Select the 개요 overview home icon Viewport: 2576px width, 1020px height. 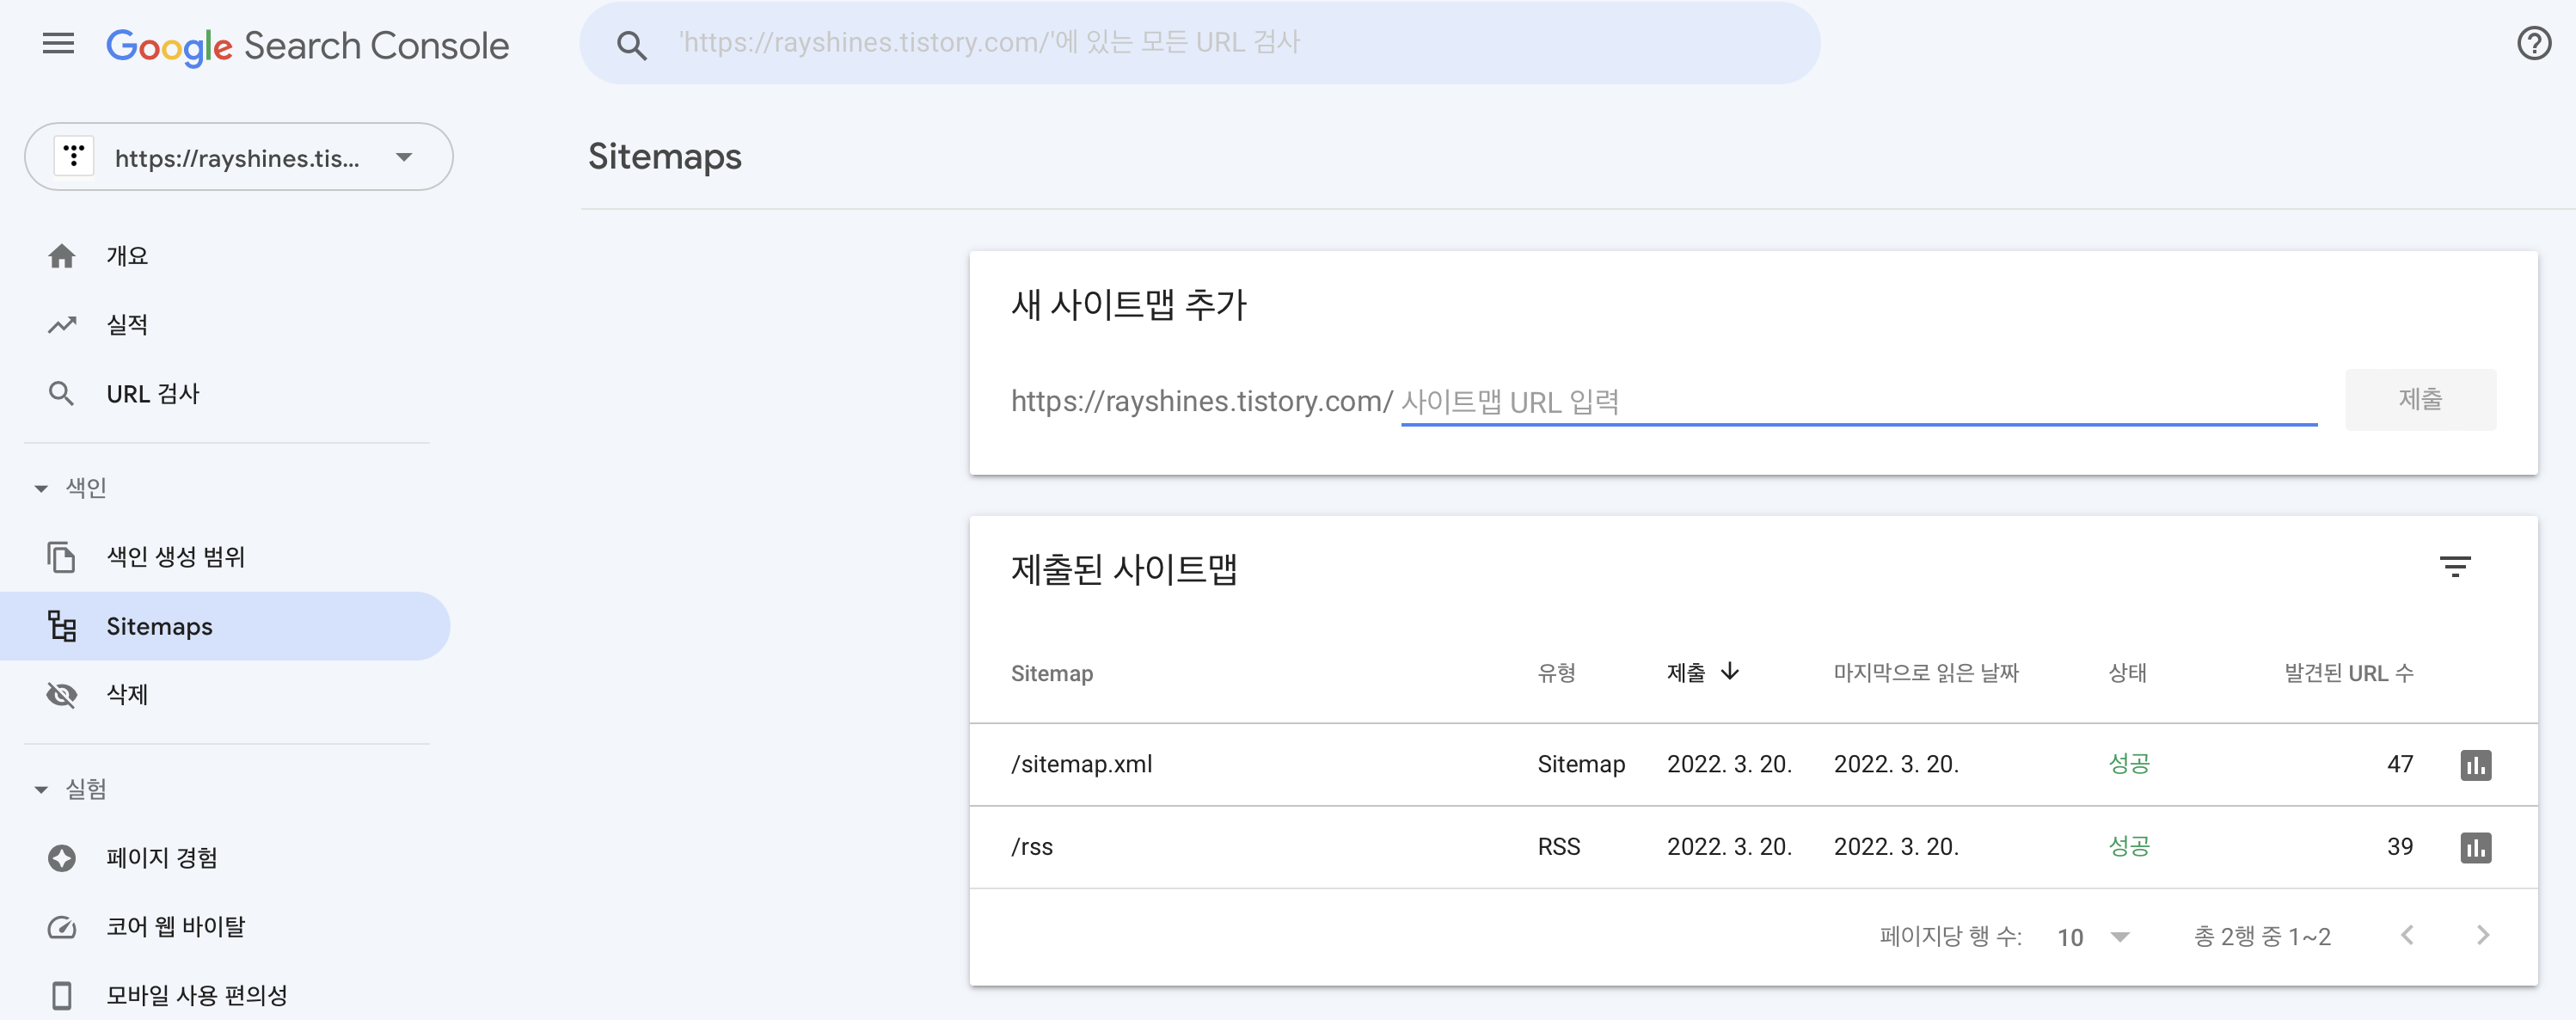tap(62, 255)
